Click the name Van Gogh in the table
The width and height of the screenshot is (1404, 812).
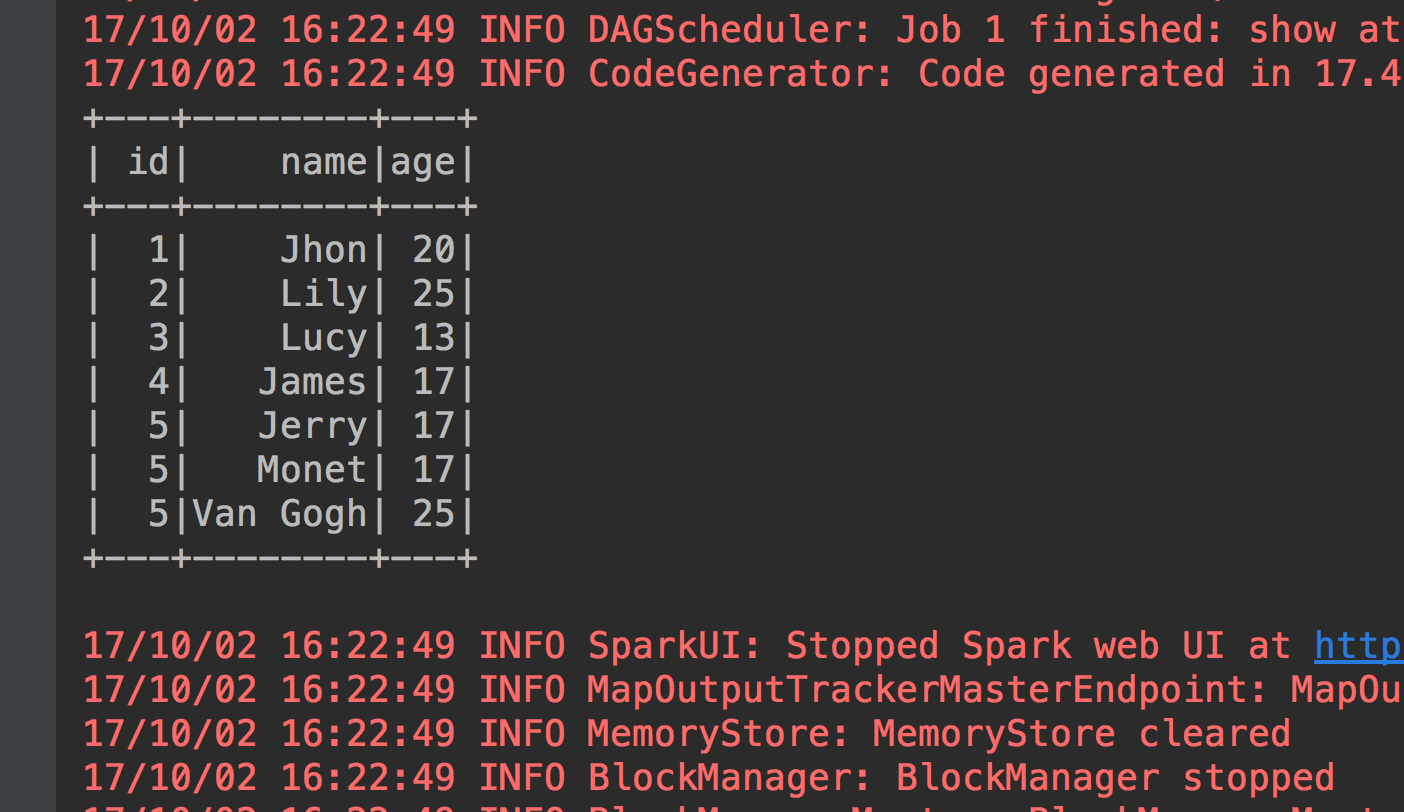pyautogui.click(x=280, y=515)
